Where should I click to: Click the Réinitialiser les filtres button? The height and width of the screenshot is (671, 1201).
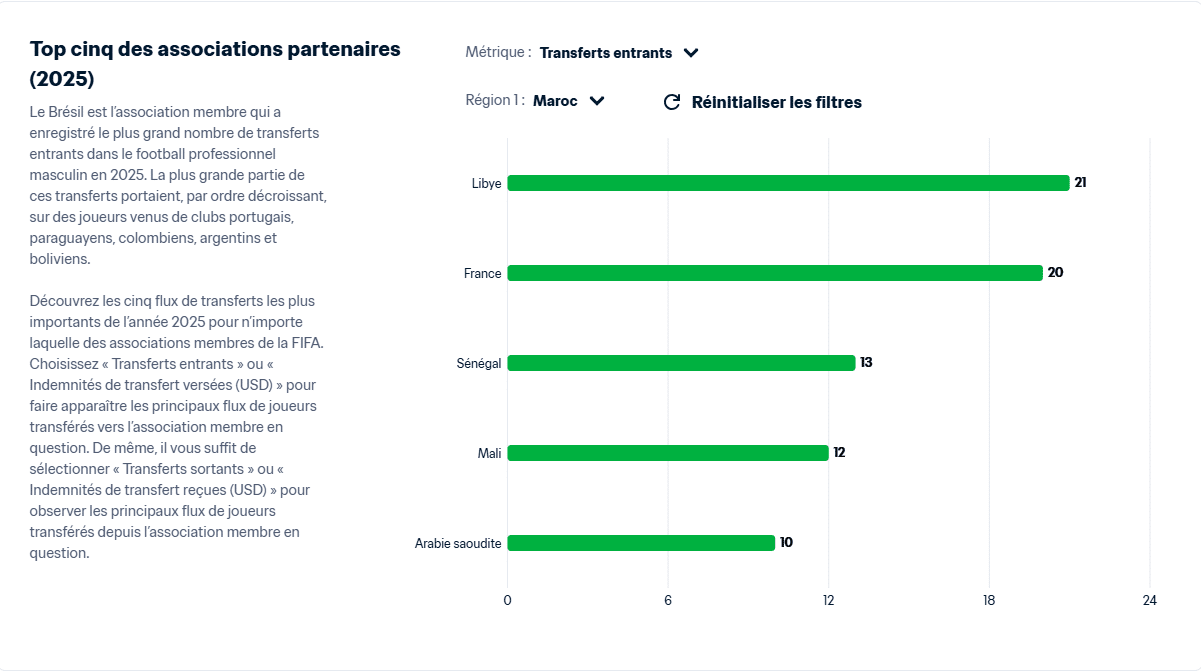coord(779,101)
